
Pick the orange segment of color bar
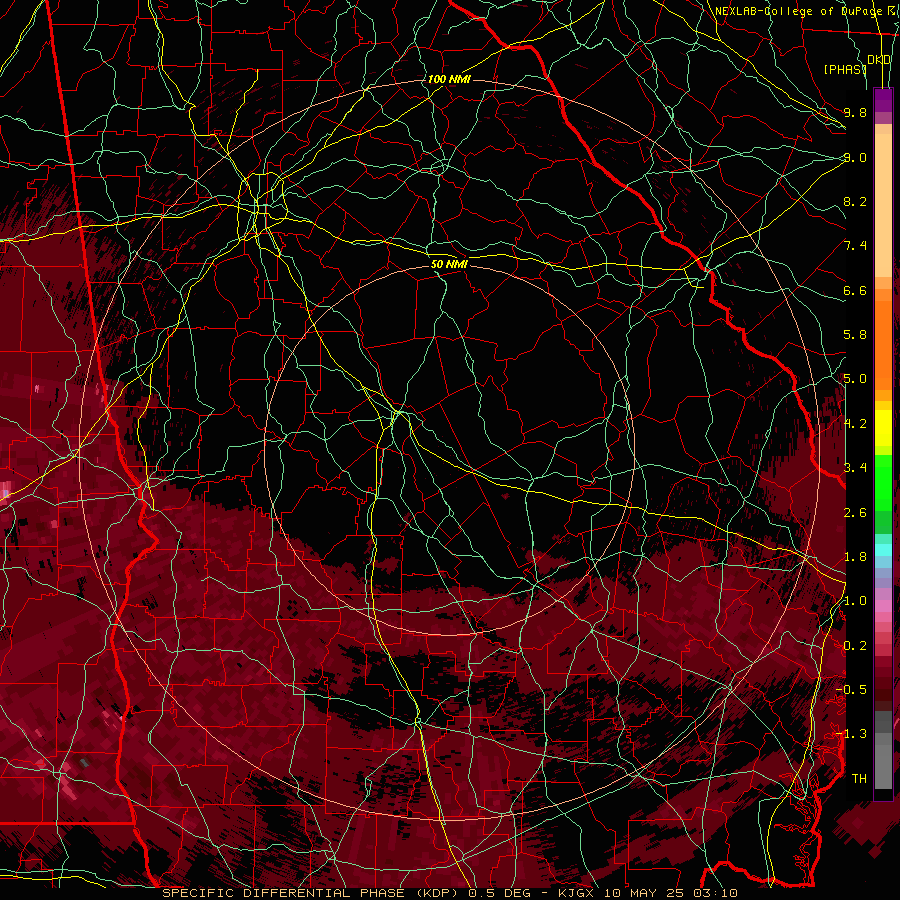883,345
